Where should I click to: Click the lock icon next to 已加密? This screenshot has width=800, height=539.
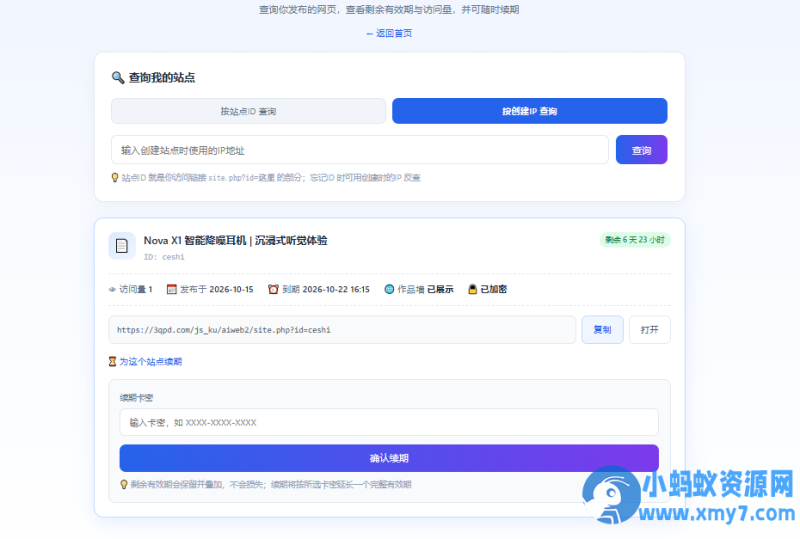pyautogui.click(x=472, y=289)
